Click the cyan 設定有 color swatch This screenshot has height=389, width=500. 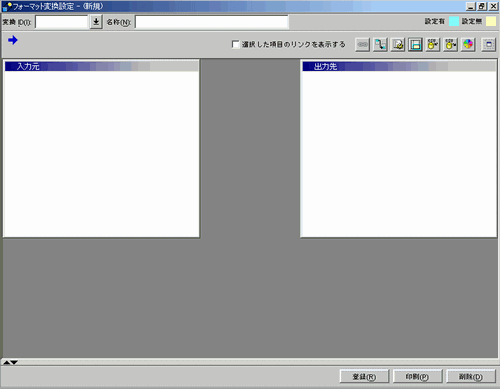(454, 21)
